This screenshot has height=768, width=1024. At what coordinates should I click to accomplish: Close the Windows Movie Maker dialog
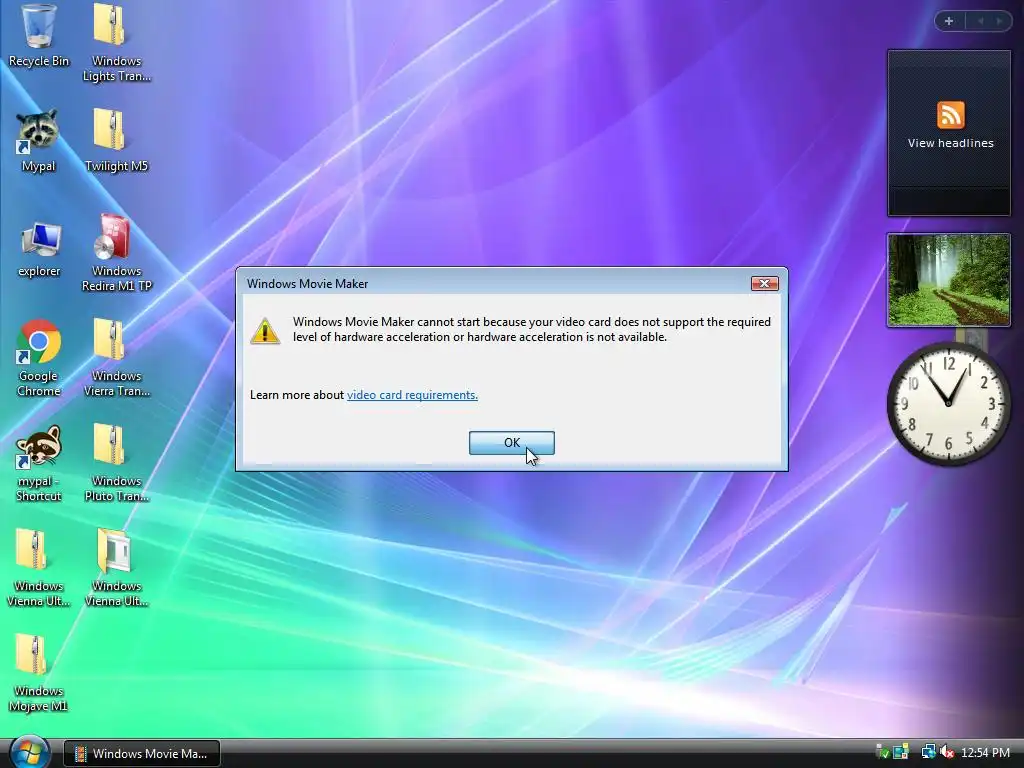pos(764,283)
